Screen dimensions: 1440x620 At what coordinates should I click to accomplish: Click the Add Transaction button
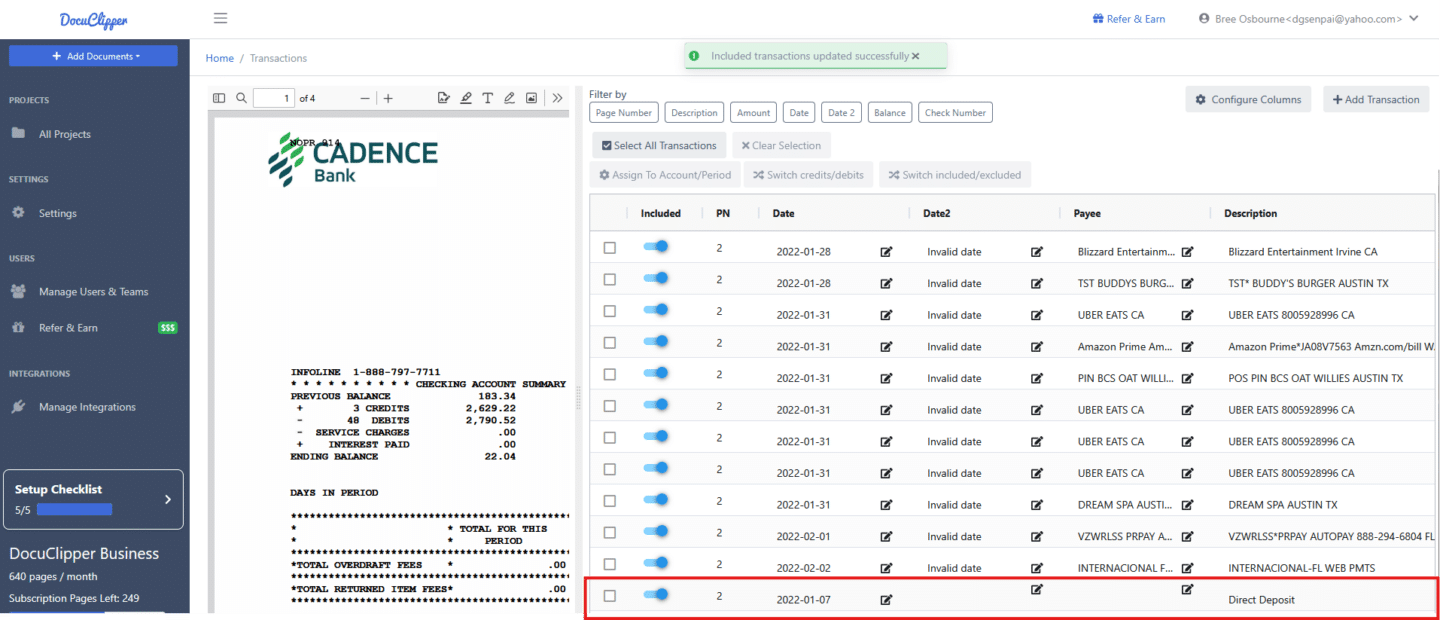[x=1375, y=100]
